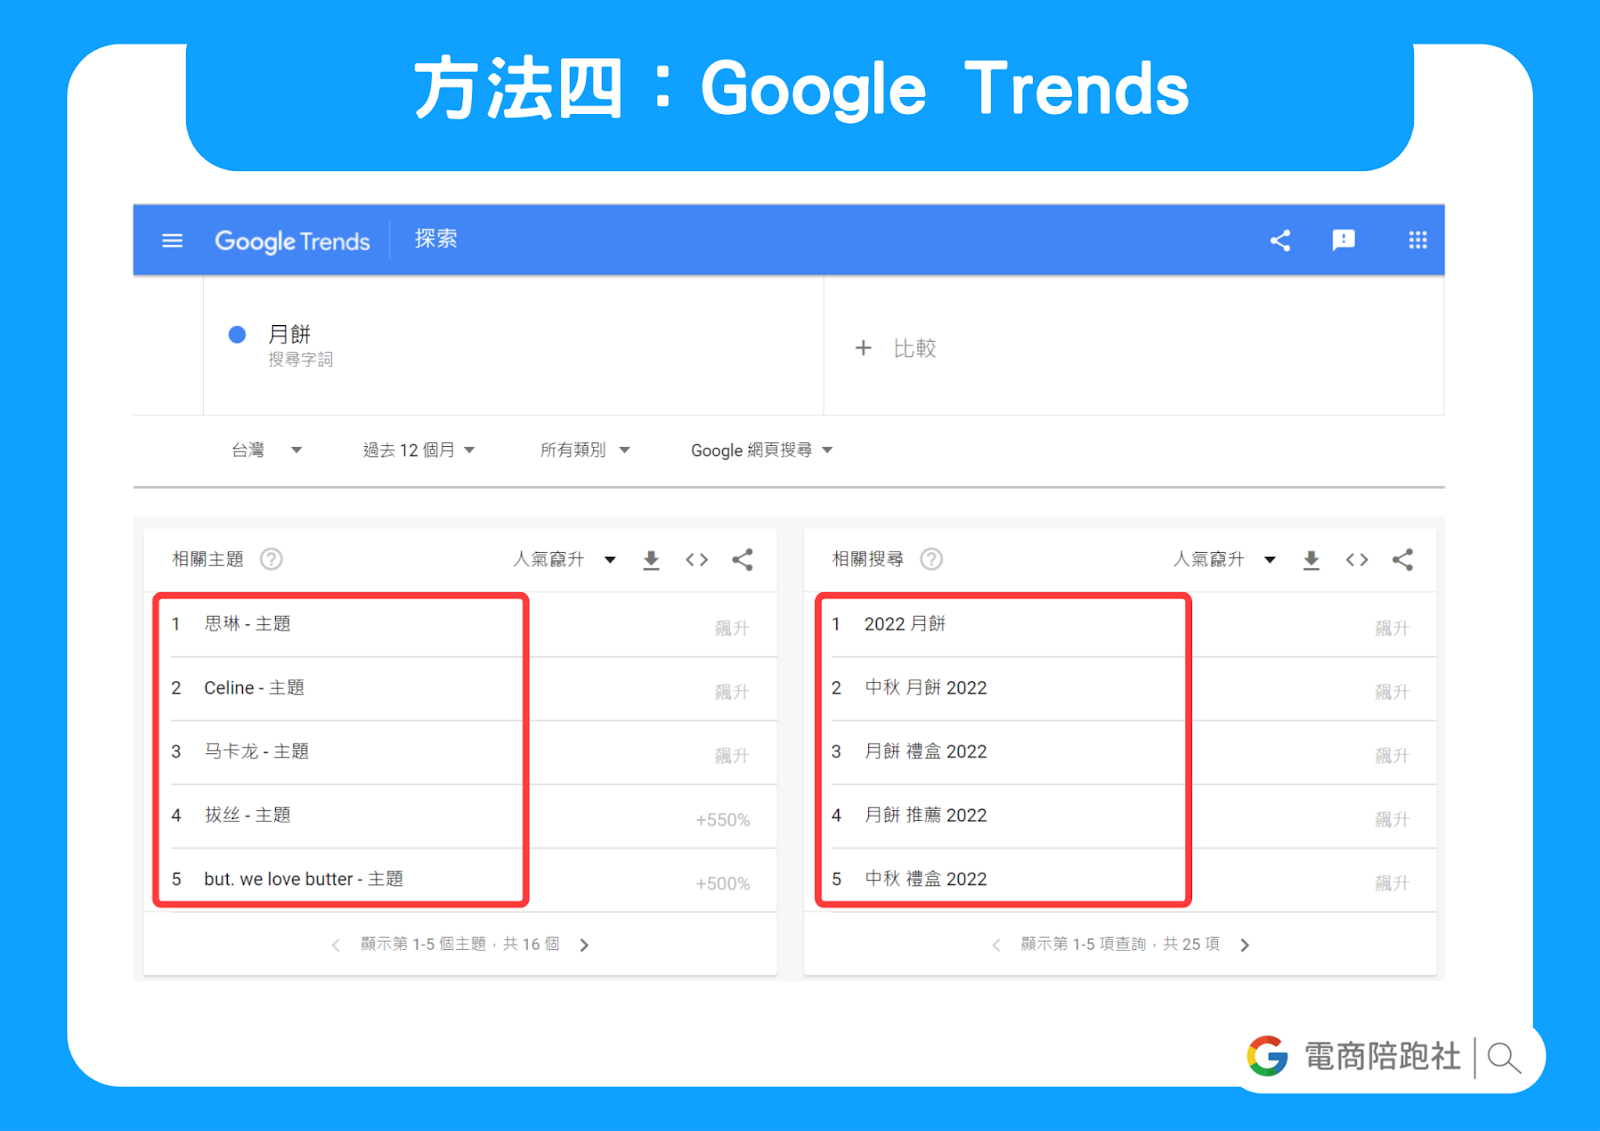Click the +550% value
This screenshot has height=1131, width=1600.
coord(723,820)
